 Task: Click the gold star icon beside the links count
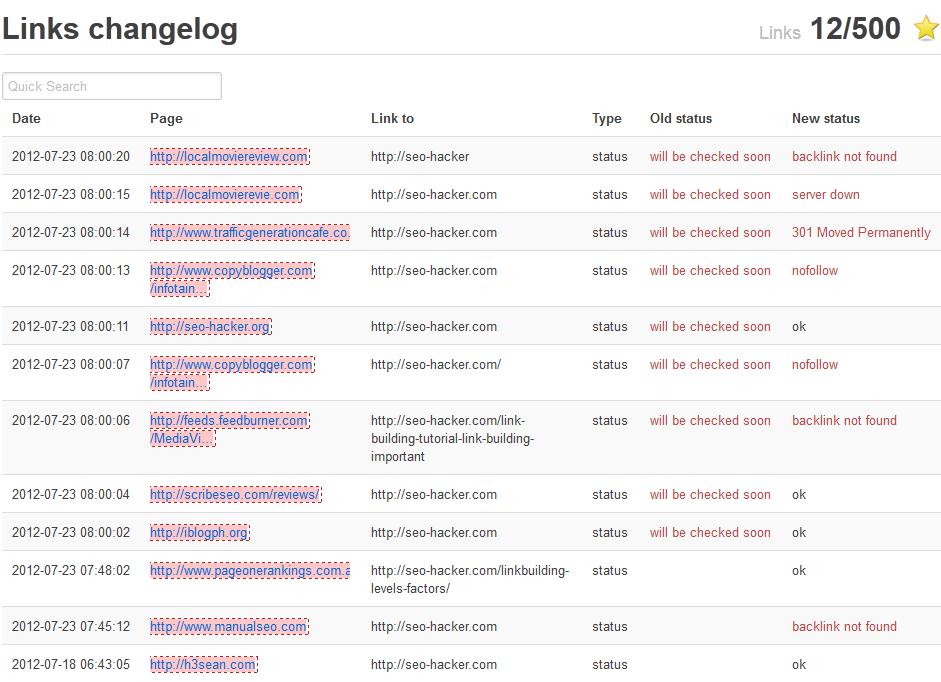[926, 29]
